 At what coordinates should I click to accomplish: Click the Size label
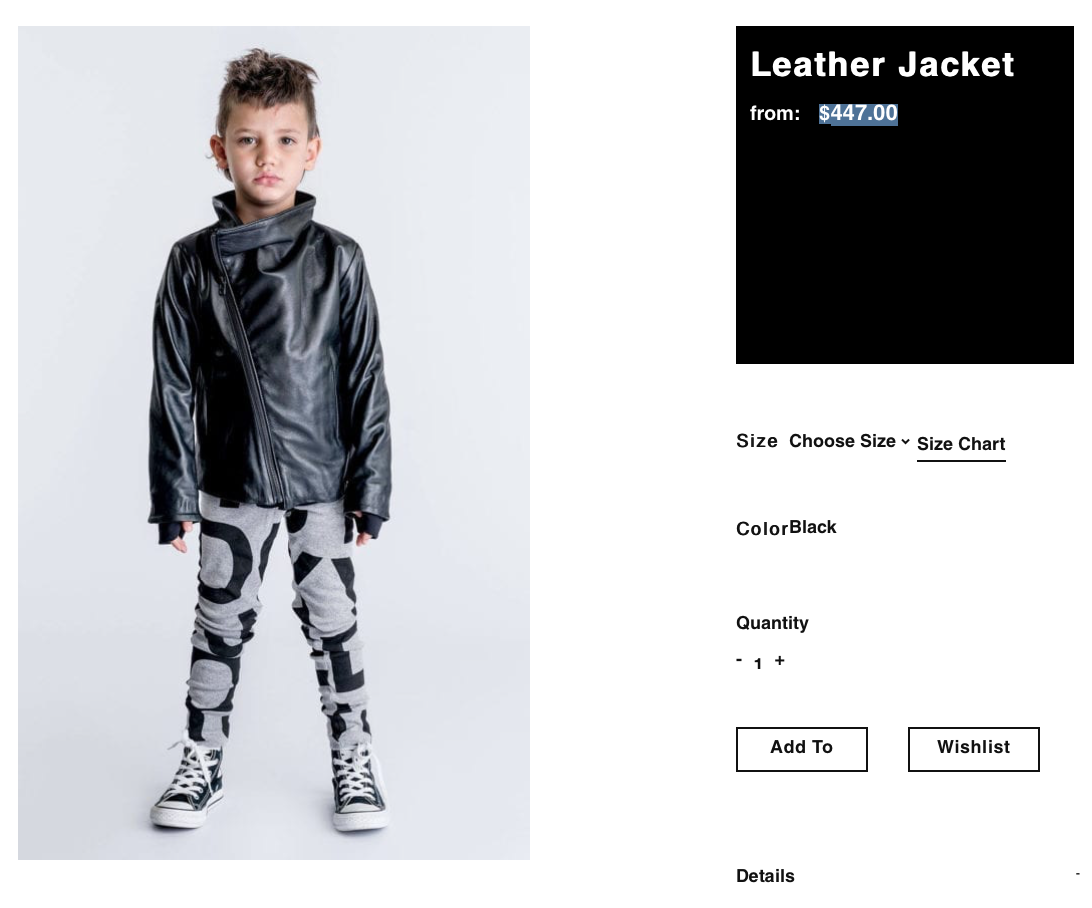click(x=756, y=441)
